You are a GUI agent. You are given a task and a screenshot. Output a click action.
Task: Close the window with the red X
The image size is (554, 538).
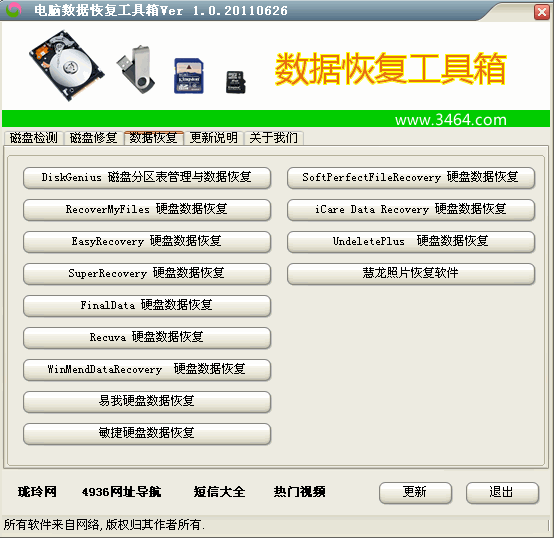[541, 12]
